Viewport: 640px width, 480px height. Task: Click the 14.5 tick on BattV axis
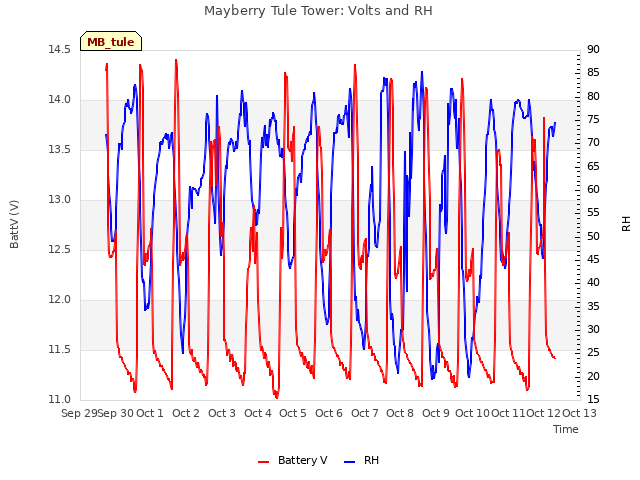click(x=59, y=49)
